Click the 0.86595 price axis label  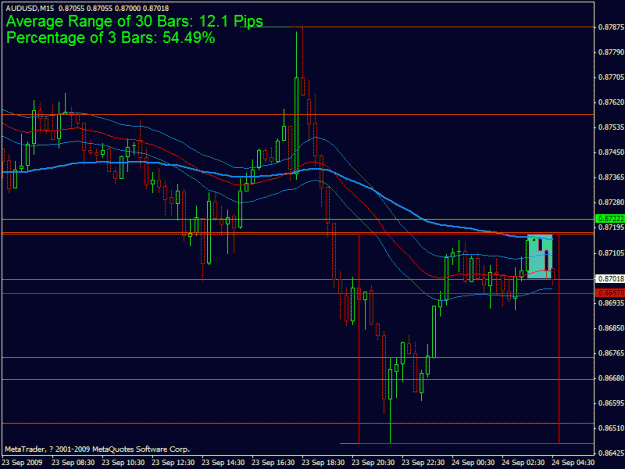click(611, 403)
